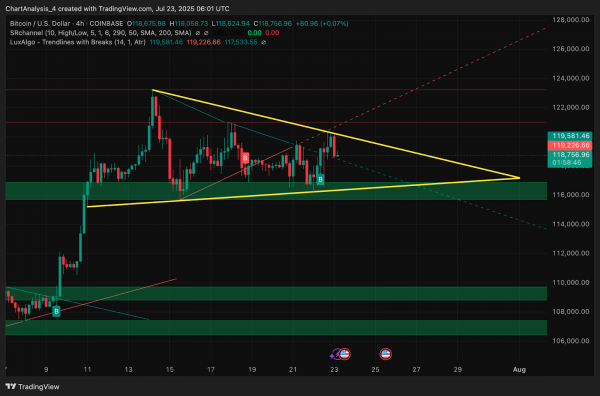Click the first error icon beside SRchannel settings
The image size is (600, 396).
[198, 33]
